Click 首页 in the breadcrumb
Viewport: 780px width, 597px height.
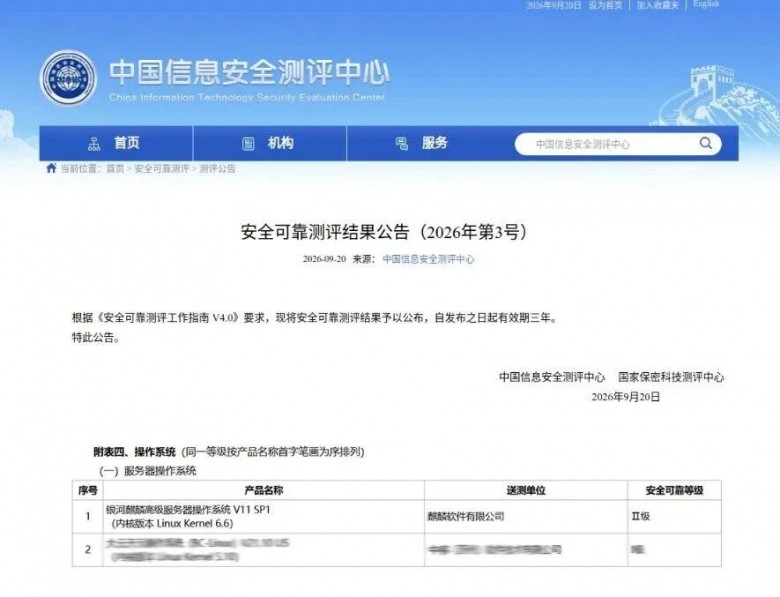(x=115, y=169)
